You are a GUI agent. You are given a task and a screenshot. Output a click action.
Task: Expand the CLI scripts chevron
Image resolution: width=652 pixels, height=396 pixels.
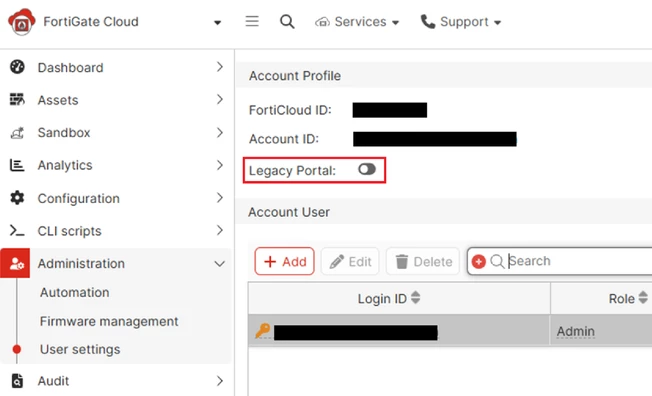pos(220,230)
